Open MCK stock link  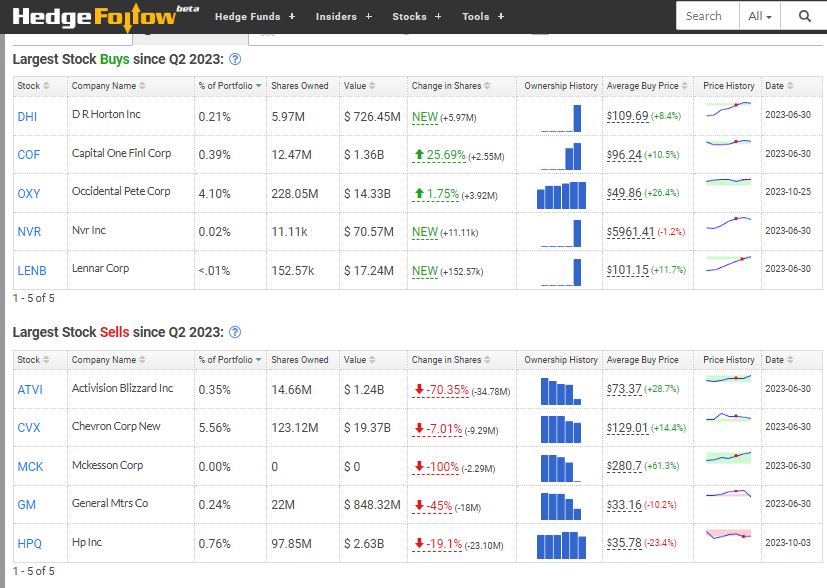(30, 467)
